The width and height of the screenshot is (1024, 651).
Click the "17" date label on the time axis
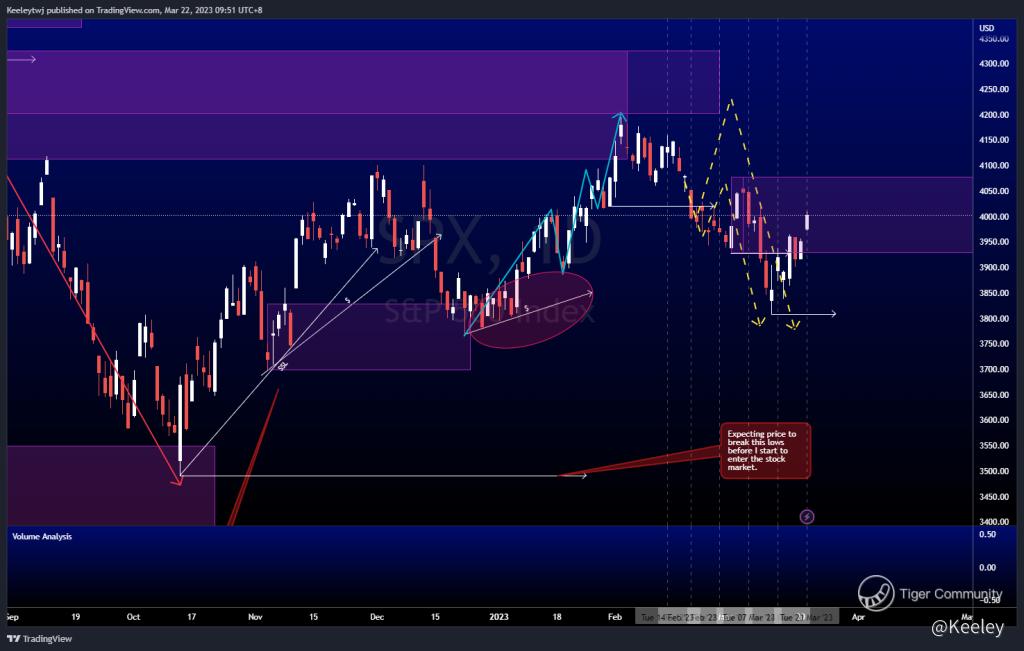click(x=191, y=617)
